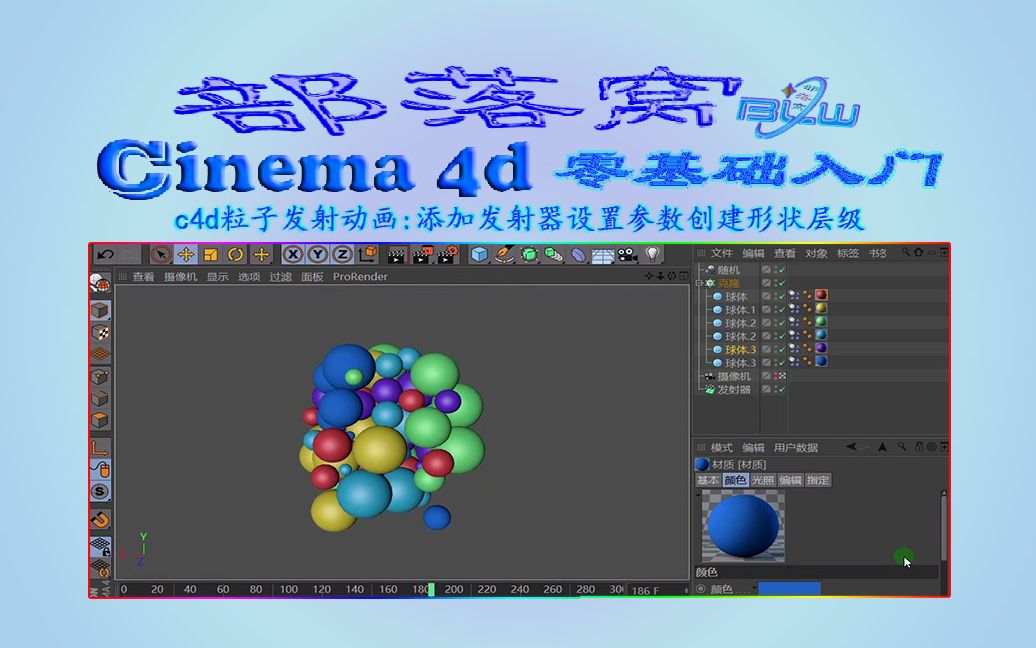This screenshot has height=648, width=1036.
Task: Click the blue color swatch beside 颜色
Action: tap(789, 586)
